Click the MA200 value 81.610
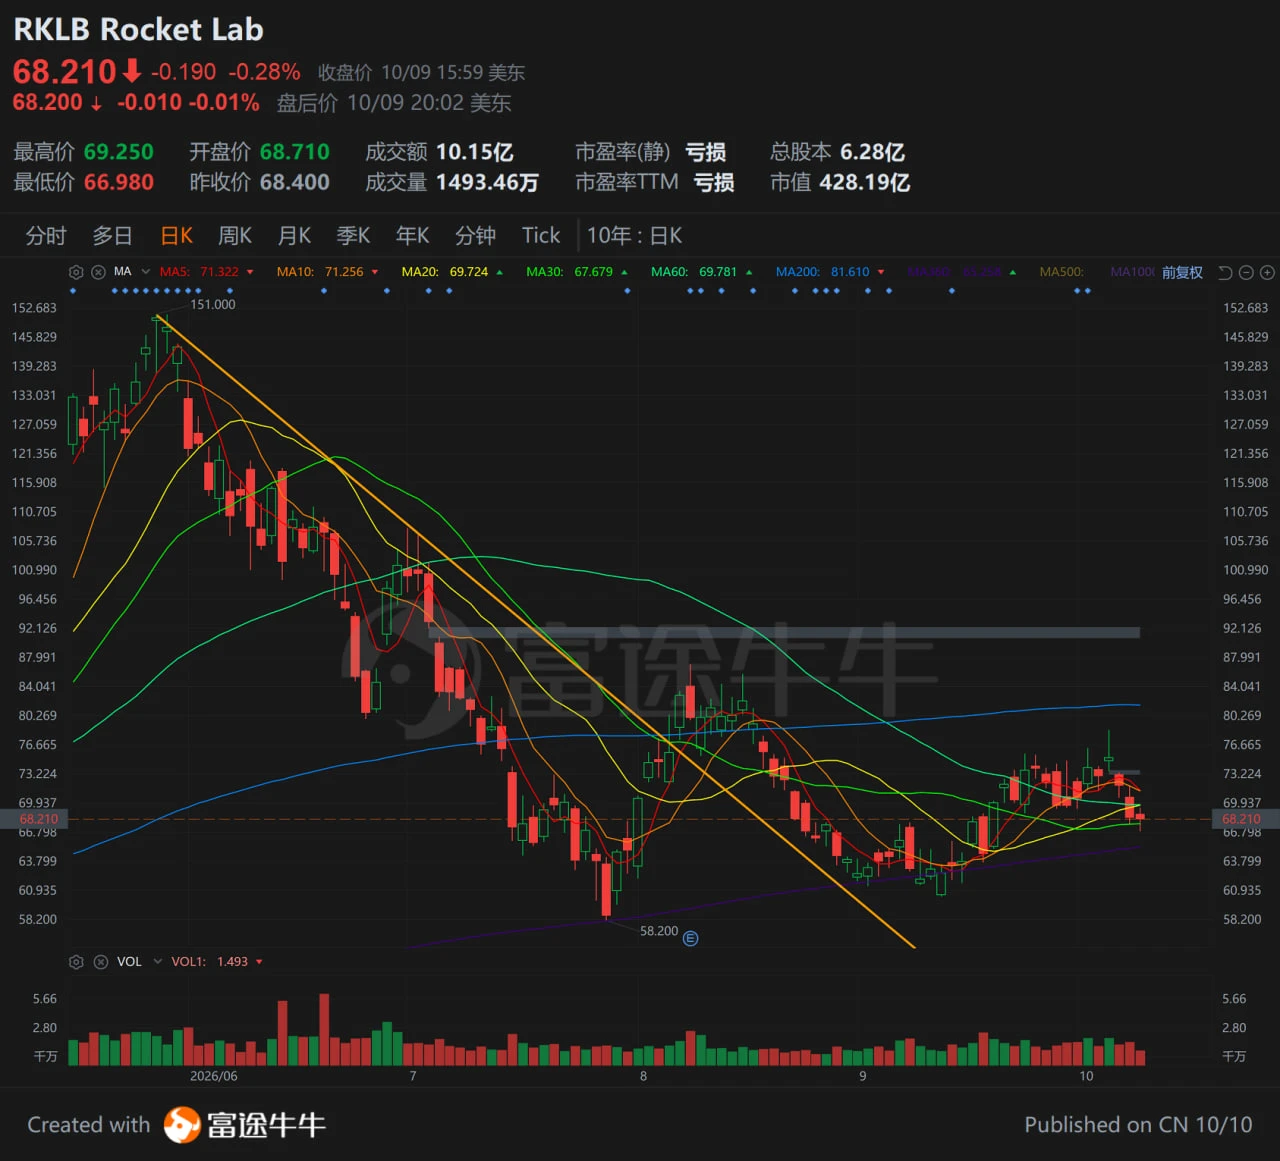The height and width of the screenshot is (1161, 1280). 850,272
